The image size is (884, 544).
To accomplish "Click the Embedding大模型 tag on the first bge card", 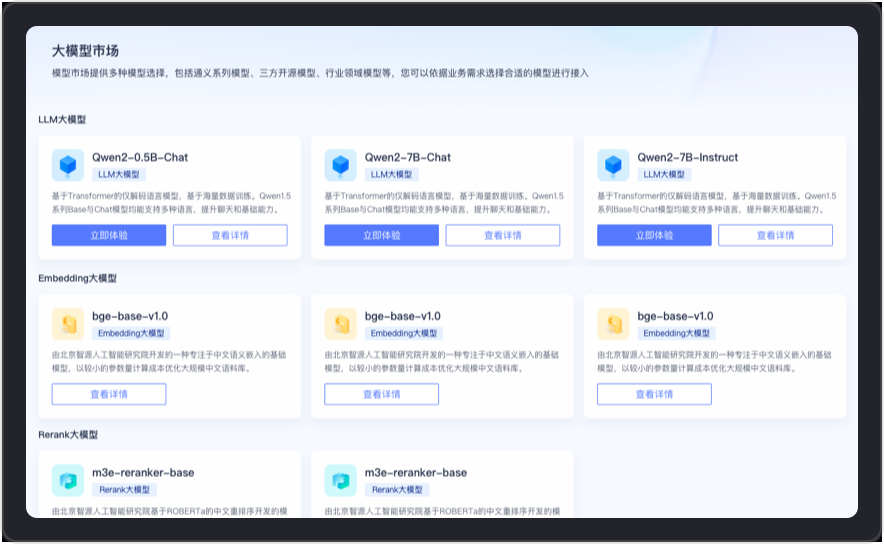I will [x=131, y=333].
